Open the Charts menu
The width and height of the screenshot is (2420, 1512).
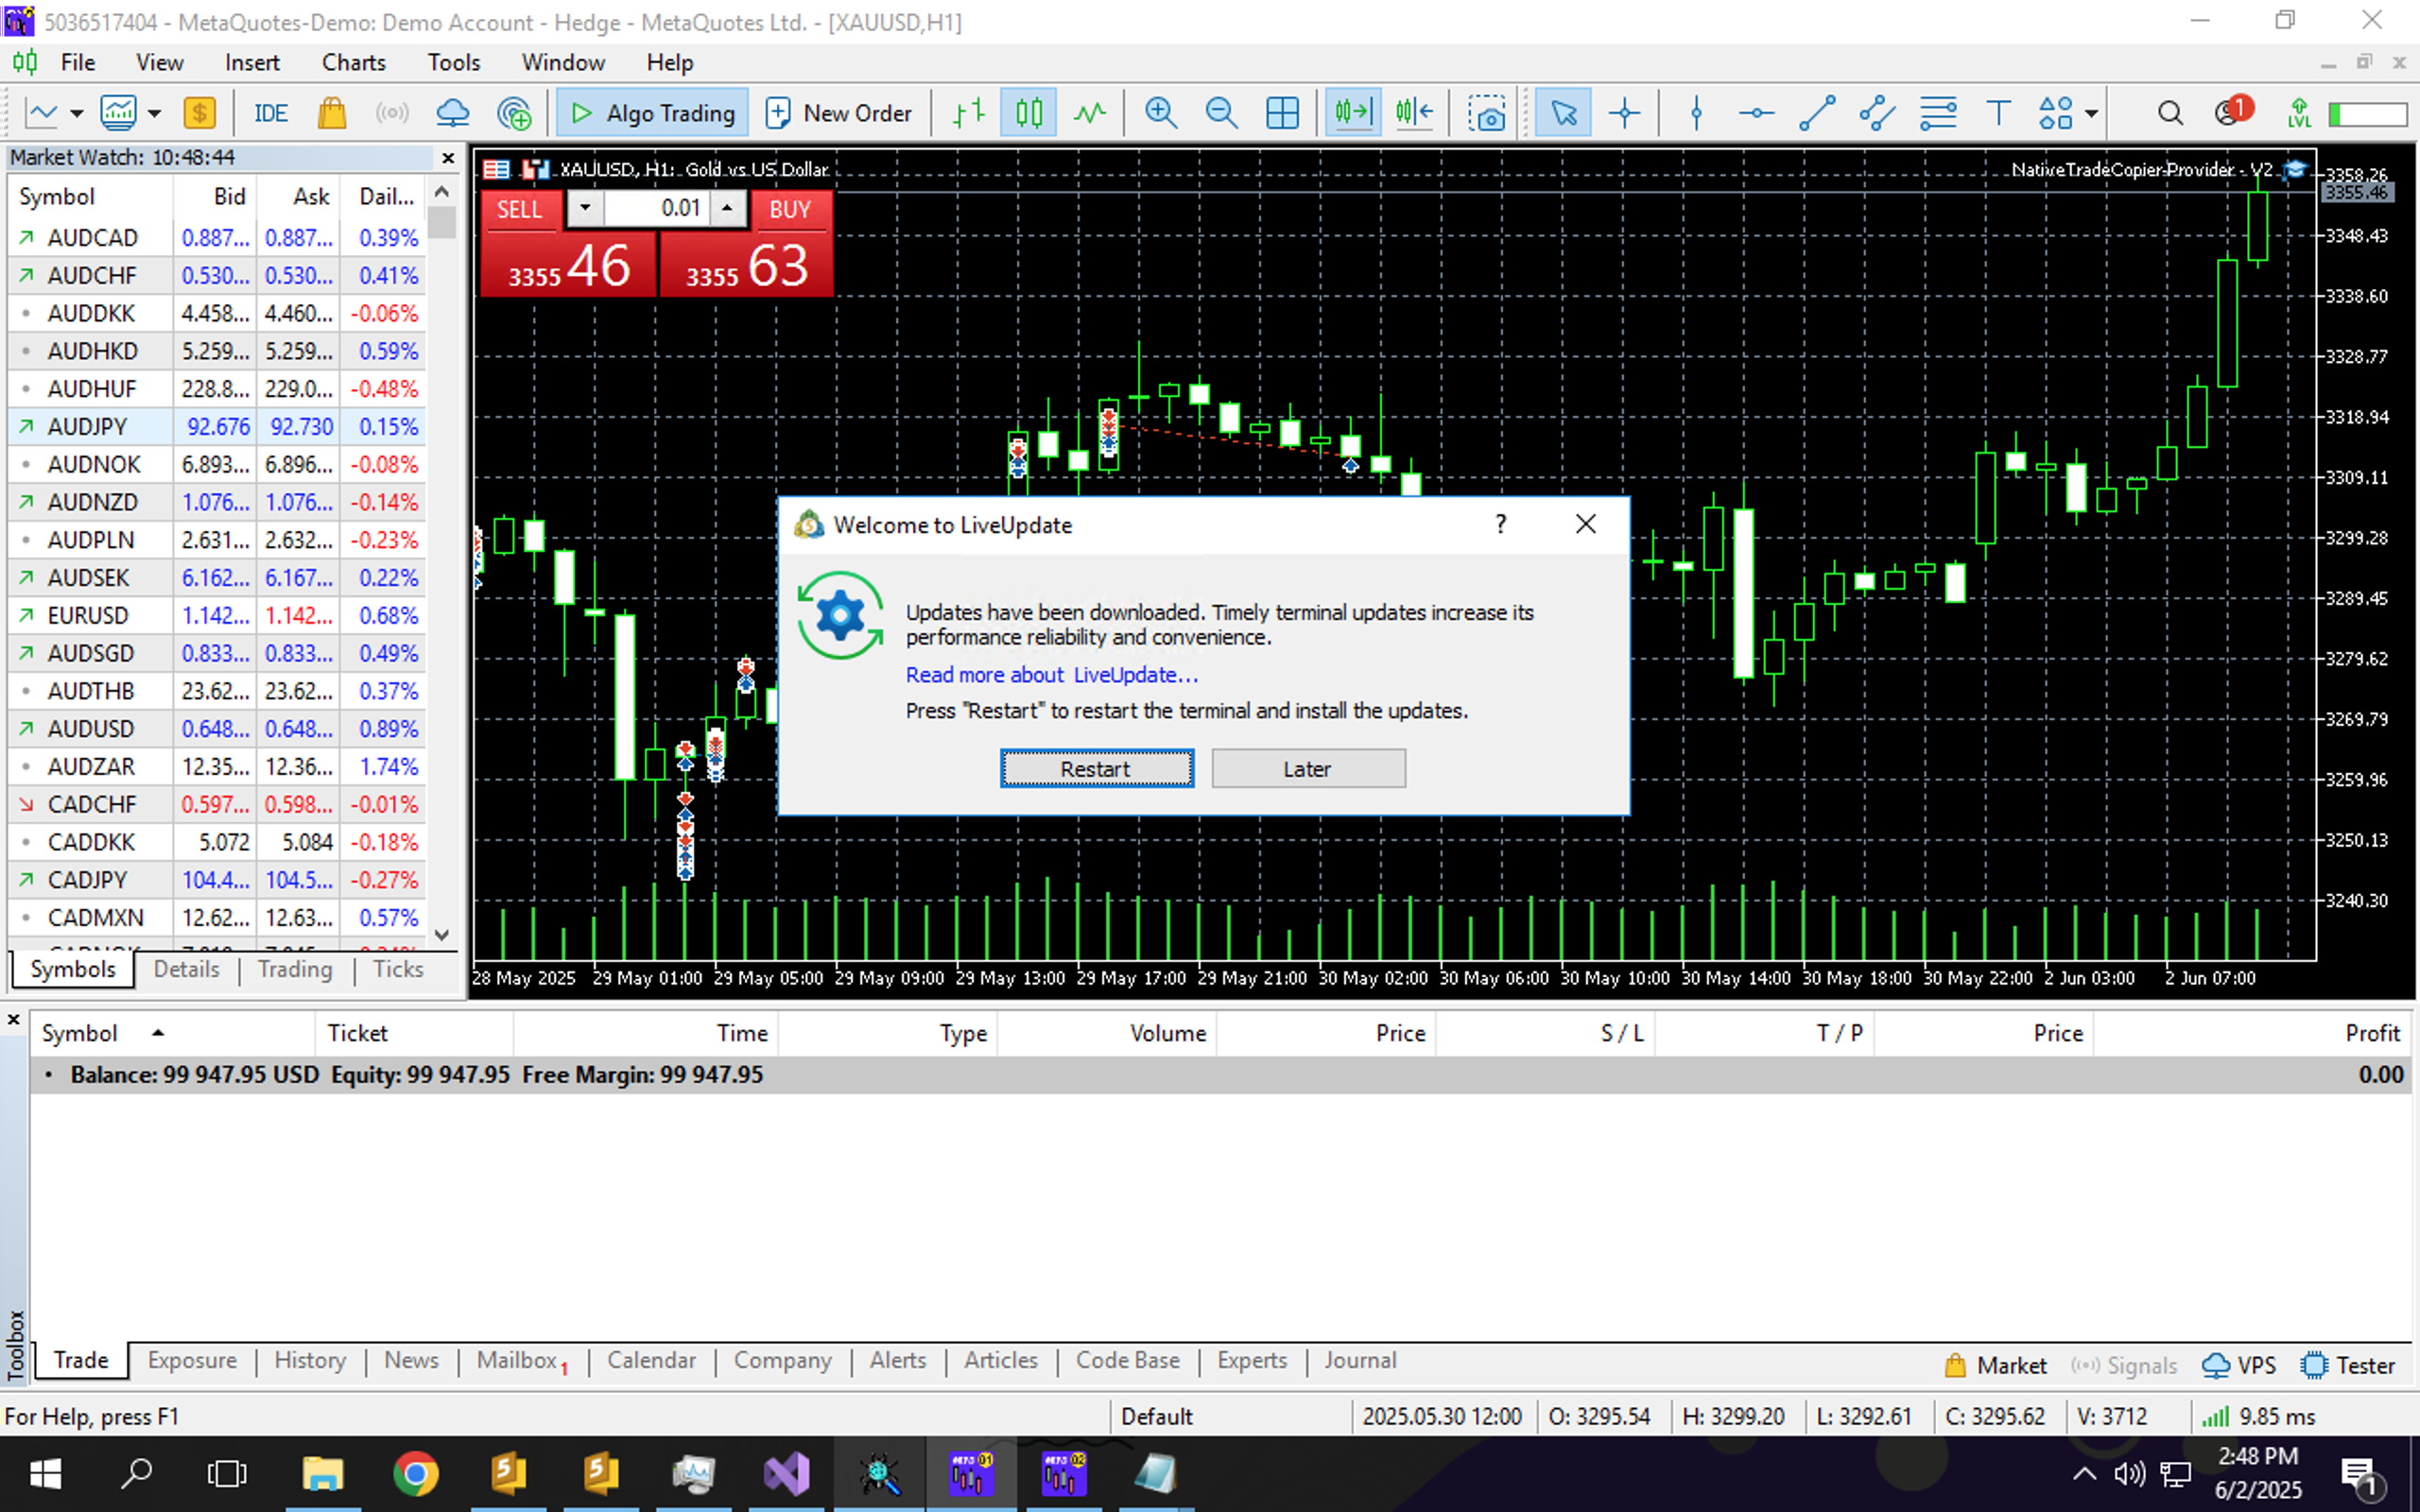click(353, 62)
